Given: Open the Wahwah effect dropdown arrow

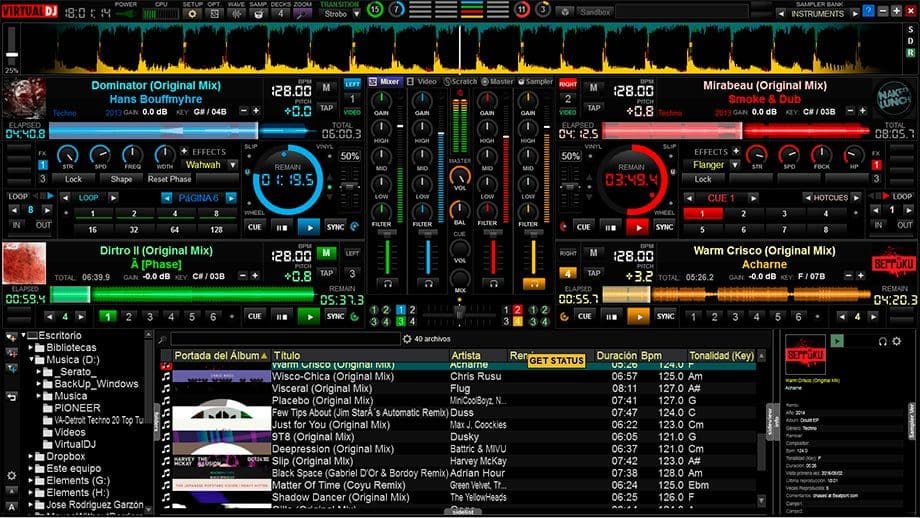Looking at the screenshot, I should tap(232, 165).
